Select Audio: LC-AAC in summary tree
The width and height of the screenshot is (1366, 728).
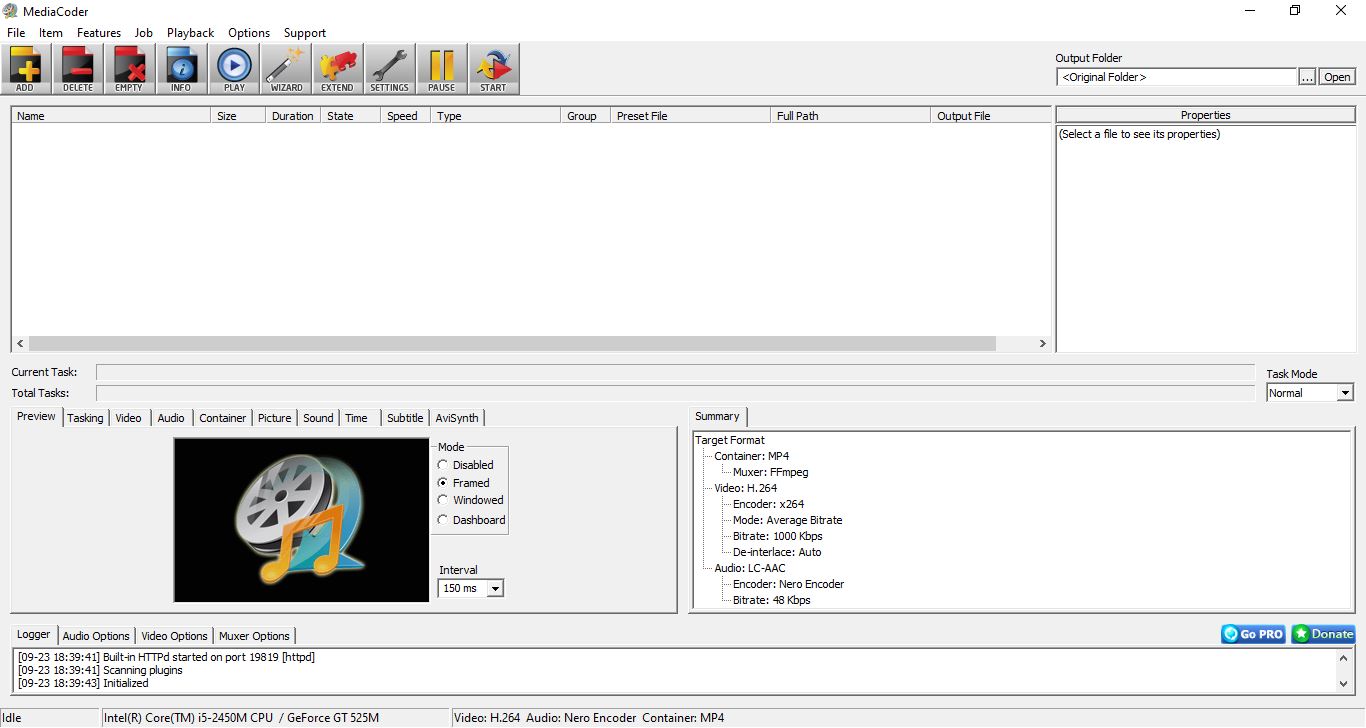click(x=749, y=568)
